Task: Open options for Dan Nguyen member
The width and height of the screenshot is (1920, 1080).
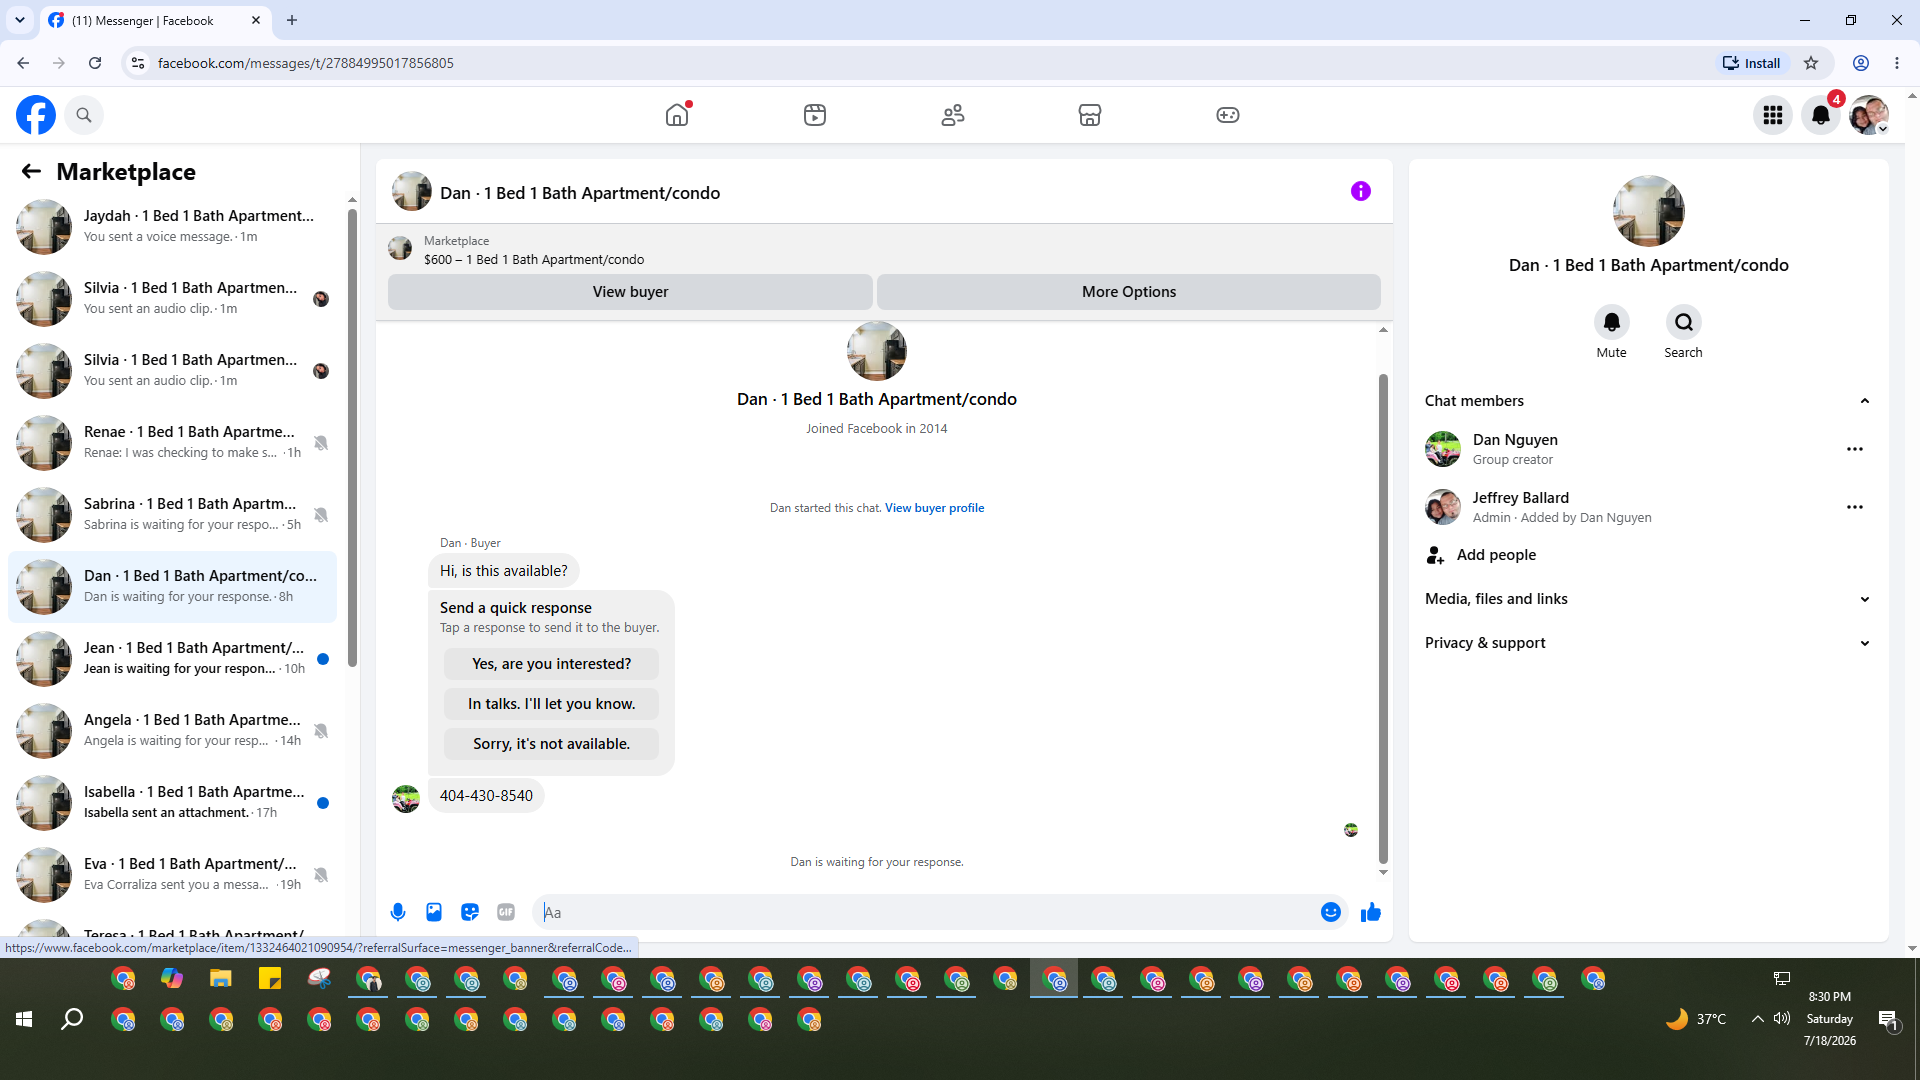Action: 1855,449
